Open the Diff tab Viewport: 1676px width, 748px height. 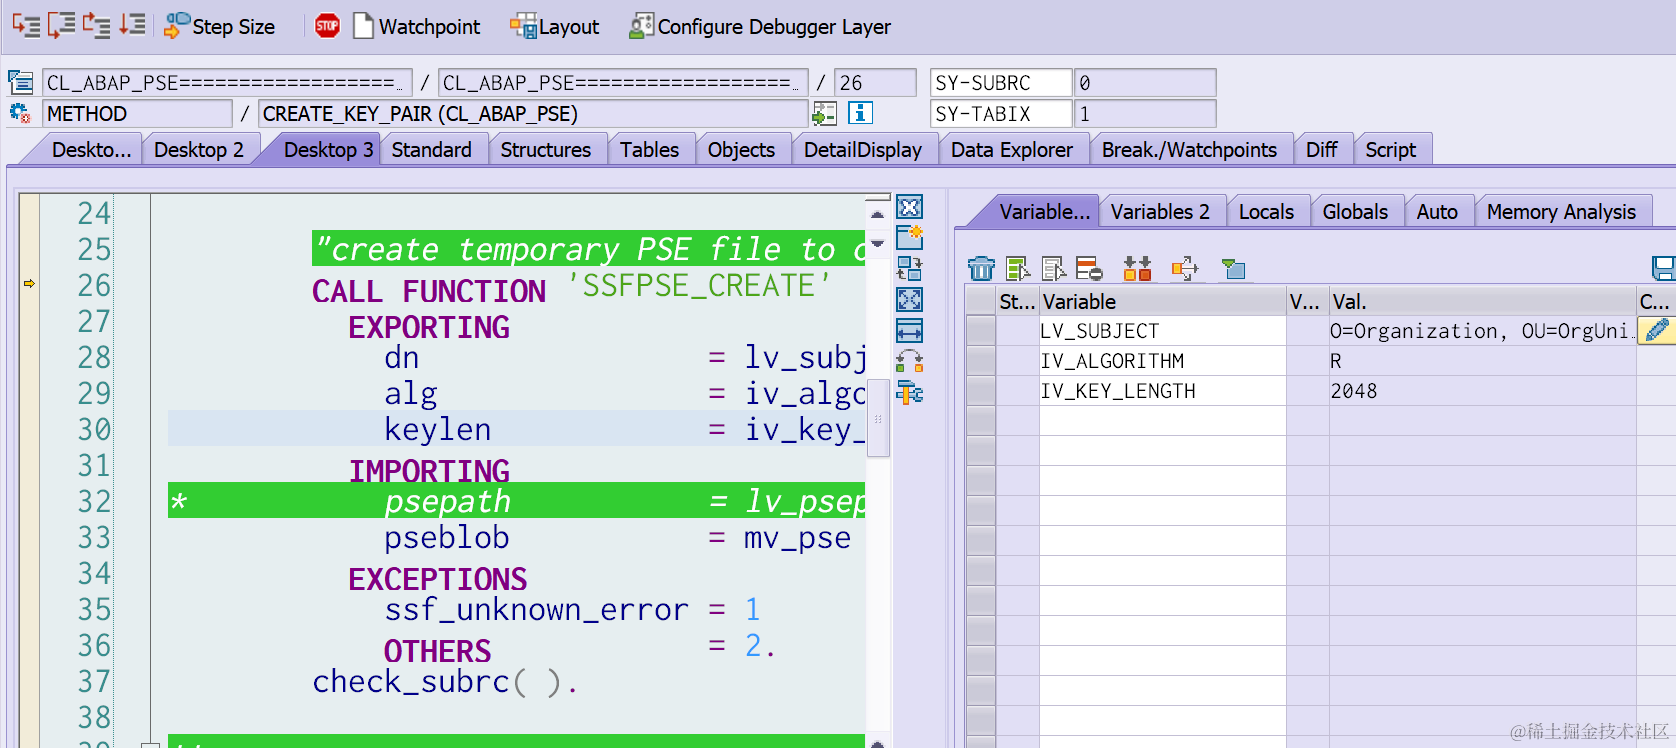(1321, 150)
